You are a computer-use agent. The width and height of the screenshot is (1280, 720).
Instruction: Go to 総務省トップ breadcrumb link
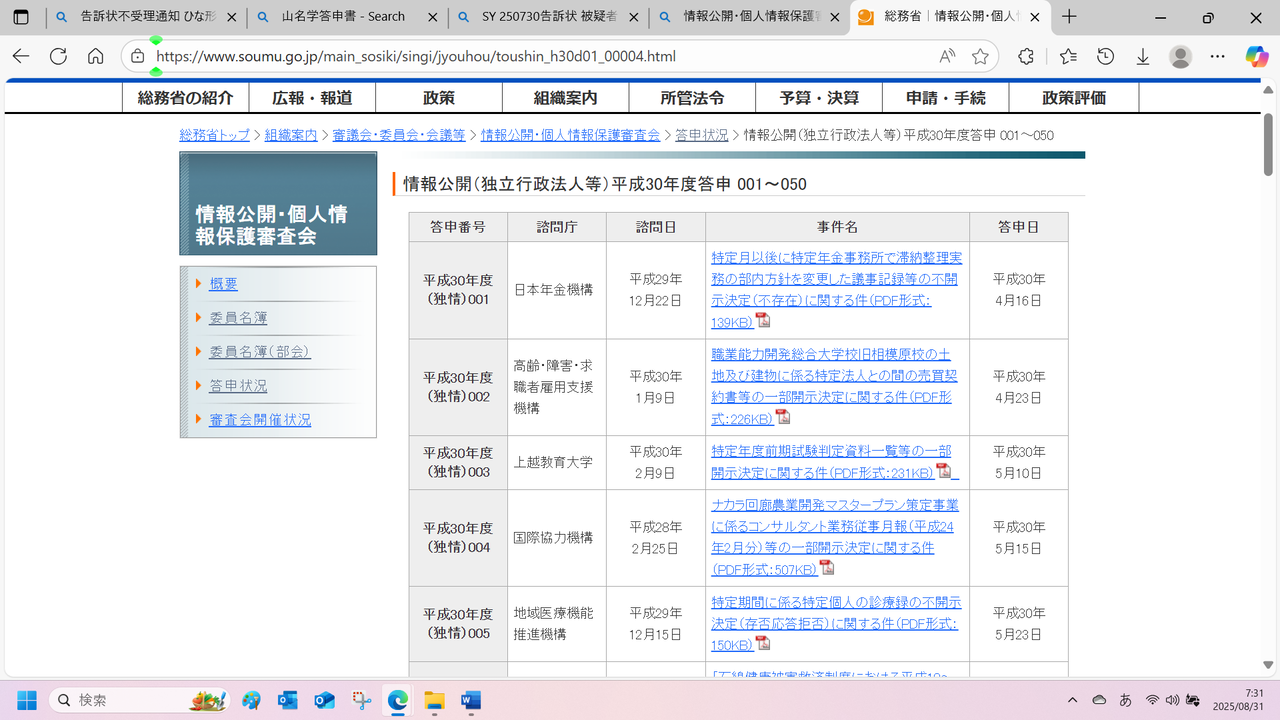pos(214,135)
